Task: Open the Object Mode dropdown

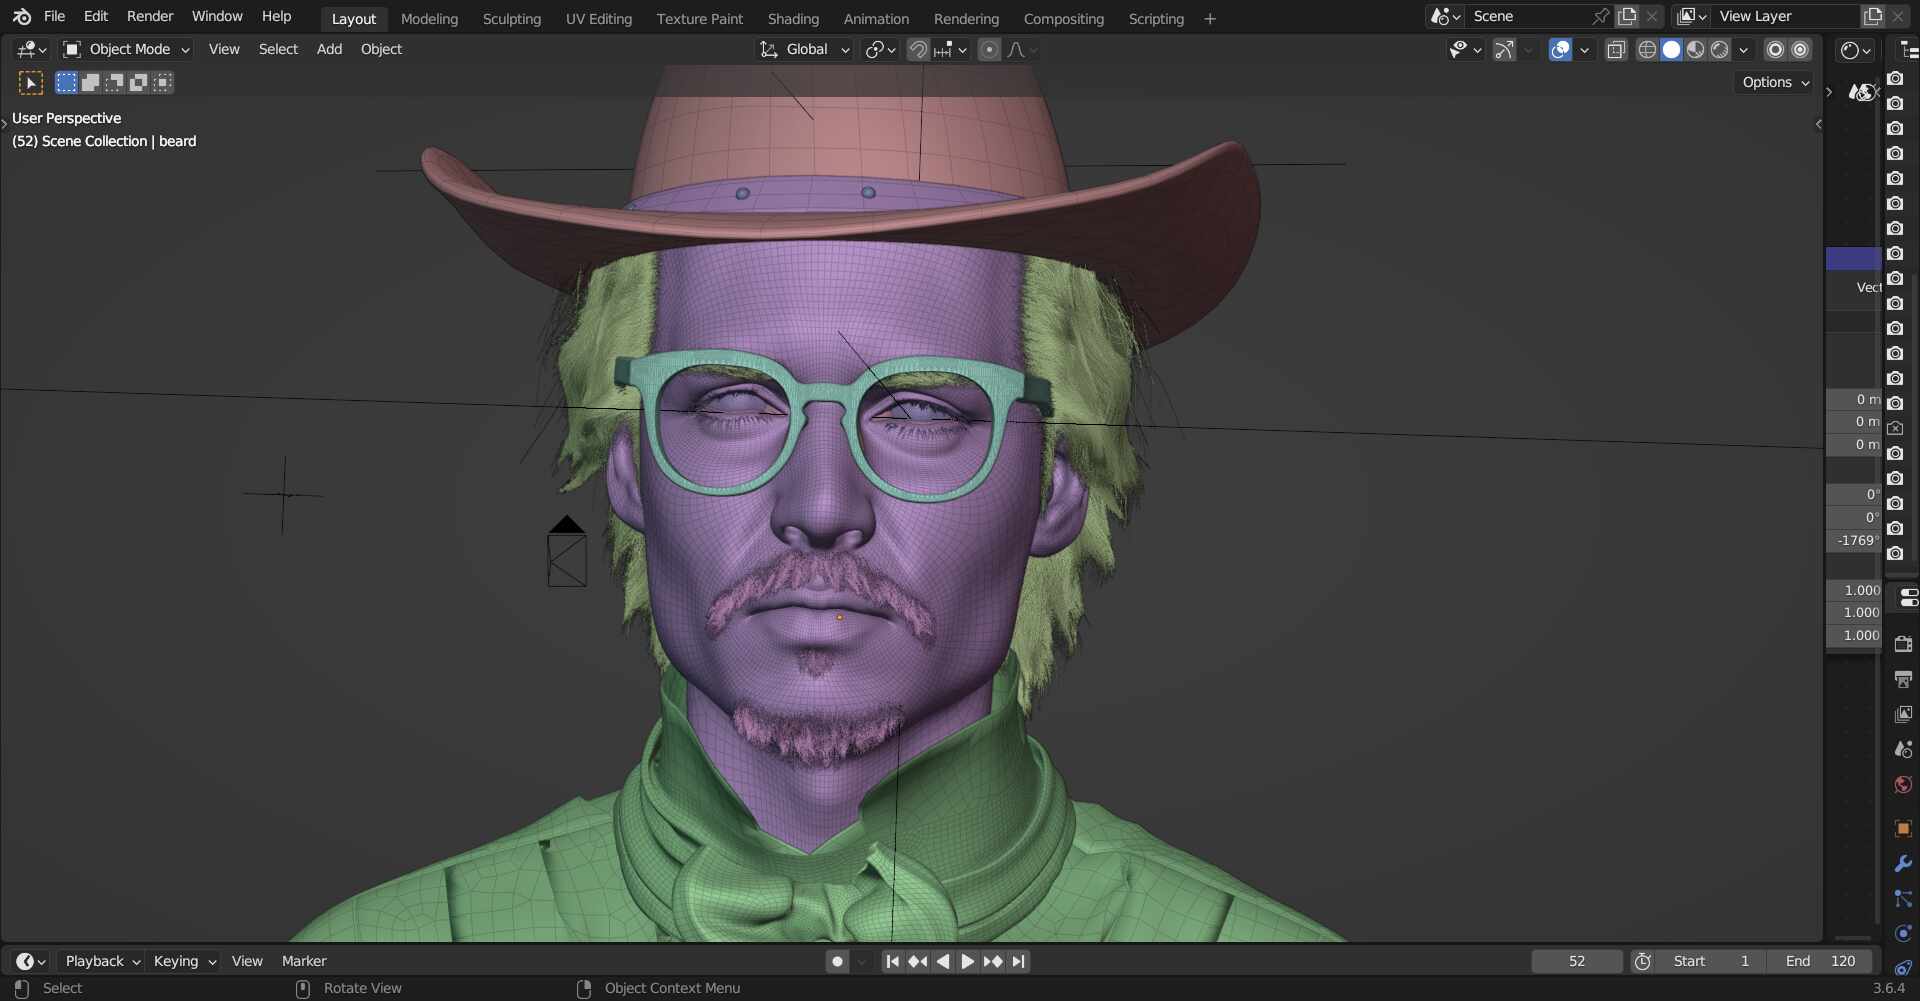Action: (126, 49)
